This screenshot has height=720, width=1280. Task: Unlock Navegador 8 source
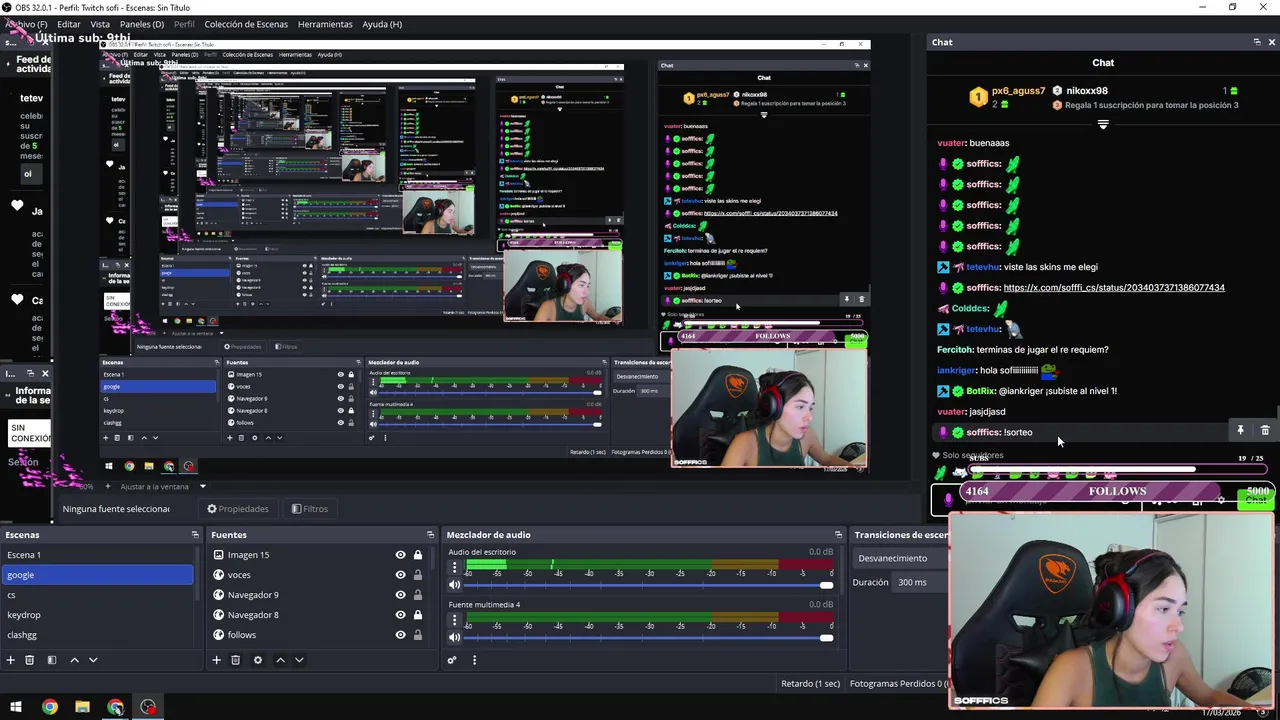418,615
